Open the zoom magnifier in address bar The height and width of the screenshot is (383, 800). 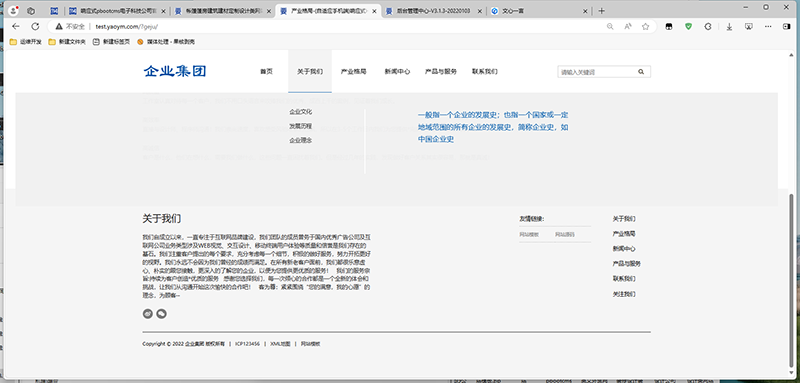tap(610, 27)
